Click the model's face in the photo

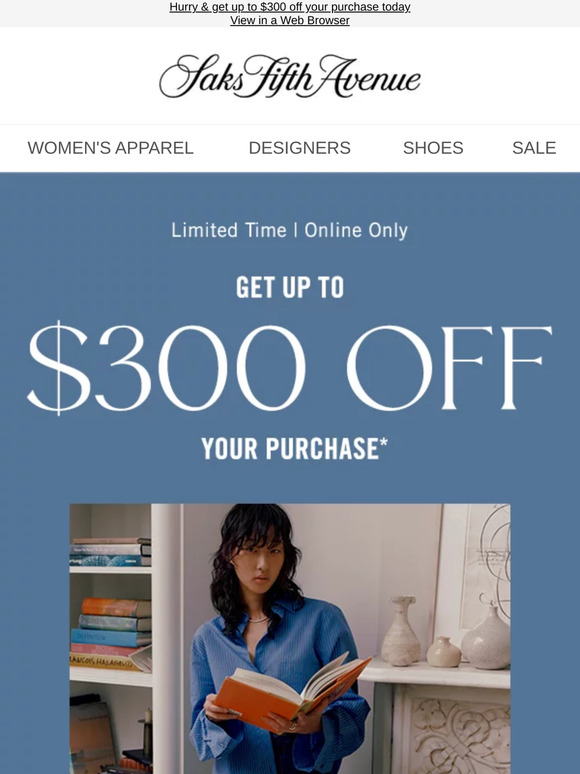click(259, 568)
